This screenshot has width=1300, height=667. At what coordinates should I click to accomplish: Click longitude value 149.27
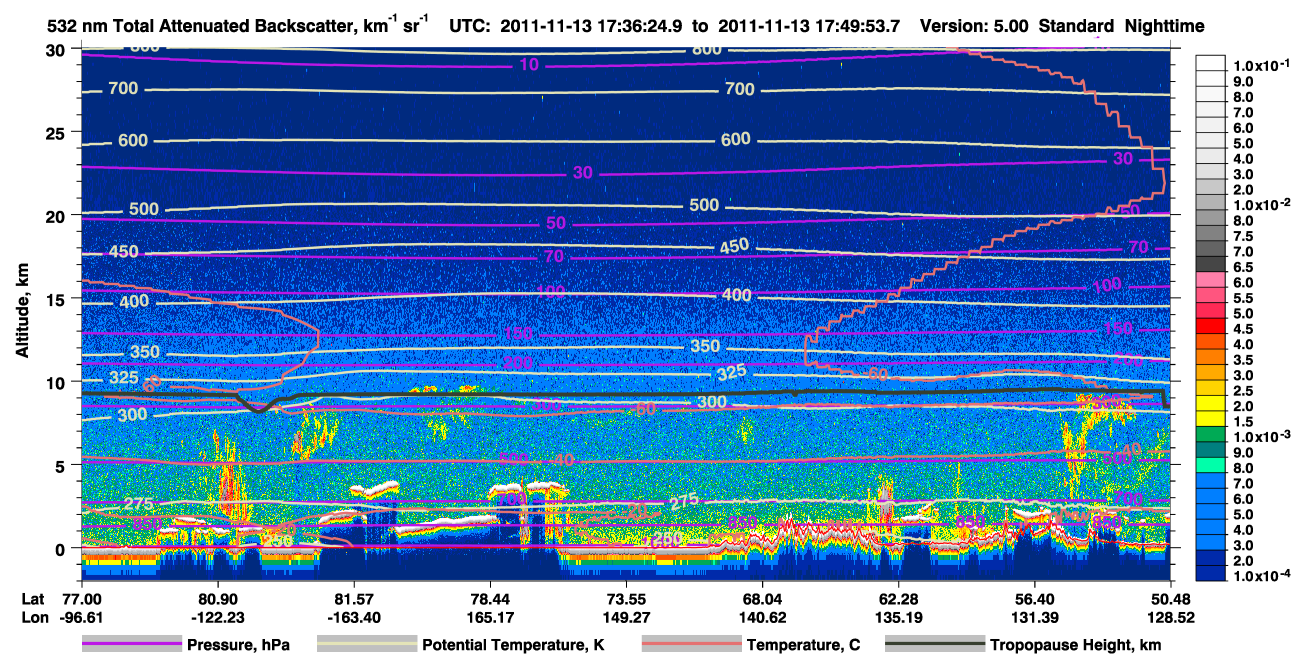point(626,617)
